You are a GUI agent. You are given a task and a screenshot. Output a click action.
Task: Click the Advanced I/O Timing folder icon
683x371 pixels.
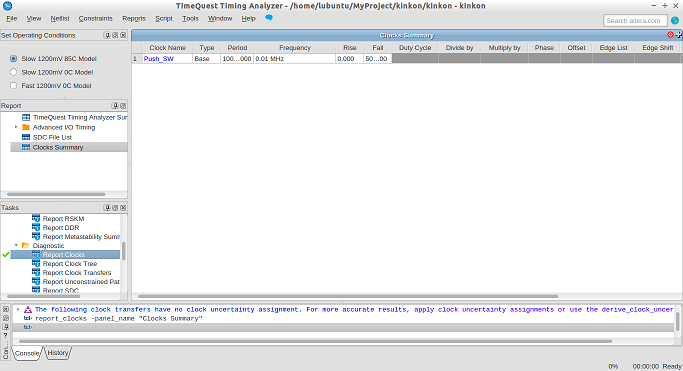coord(26,127)
